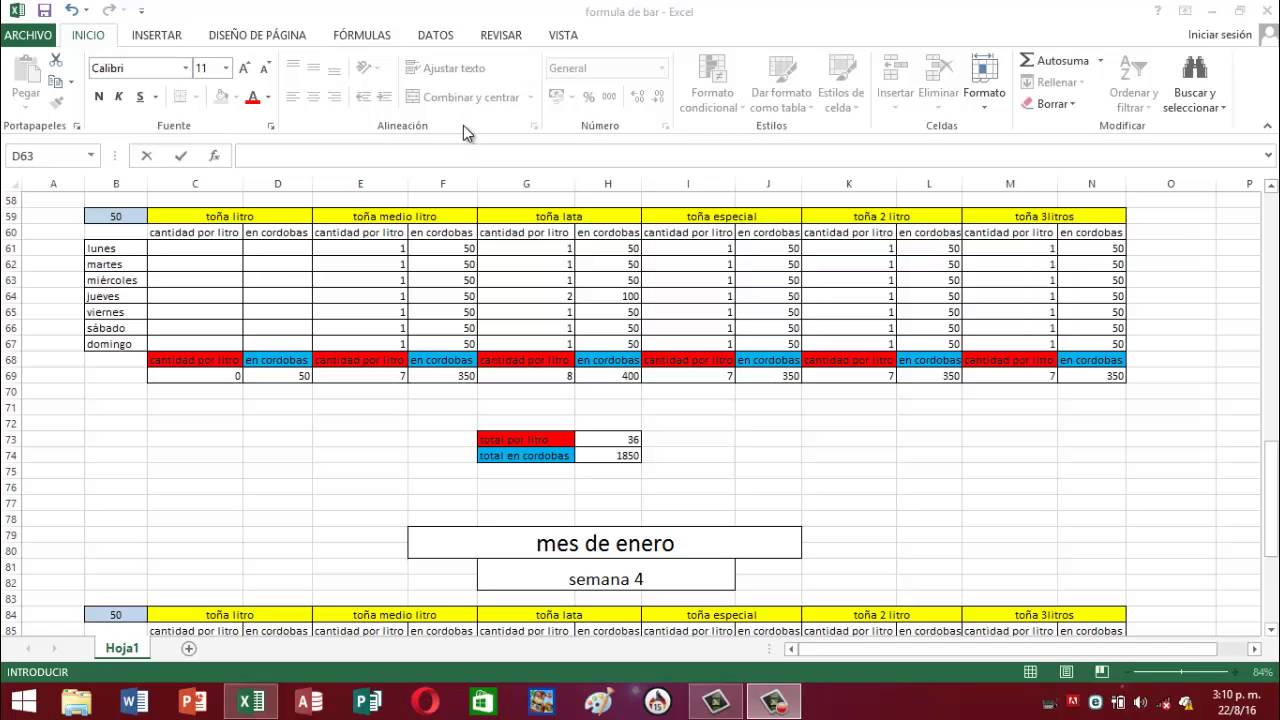
Task: Click the Cut scissors icon
Action: point(56,61)
